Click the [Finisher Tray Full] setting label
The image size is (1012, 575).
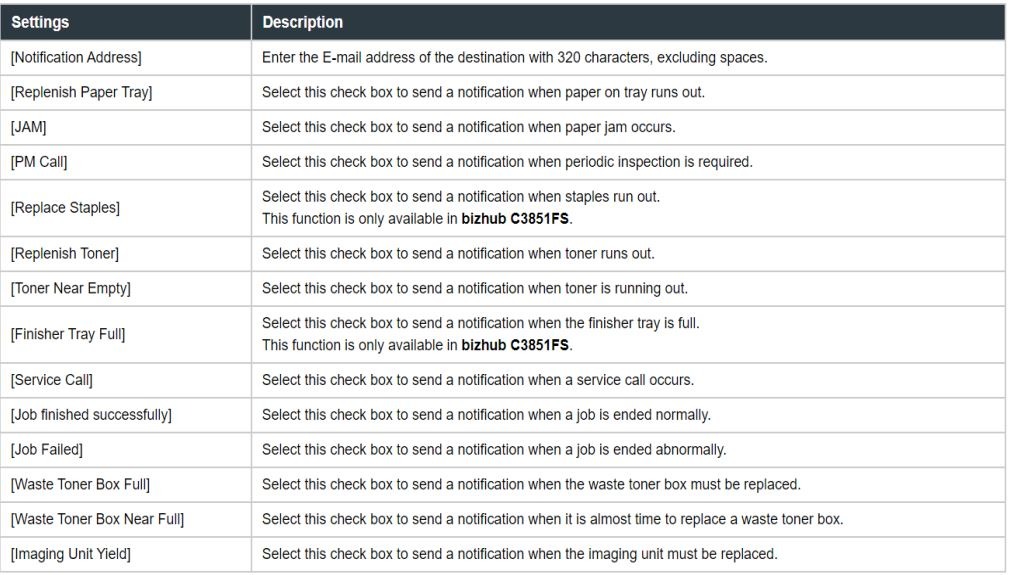68,335
